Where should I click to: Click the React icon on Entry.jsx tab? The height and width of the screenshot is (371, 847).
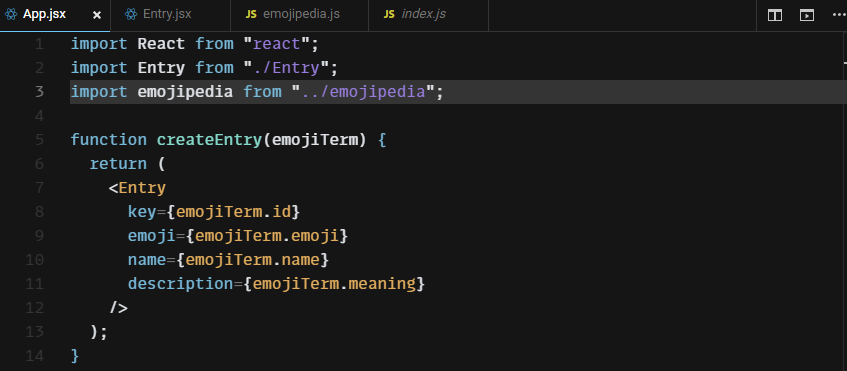[131, 15]
